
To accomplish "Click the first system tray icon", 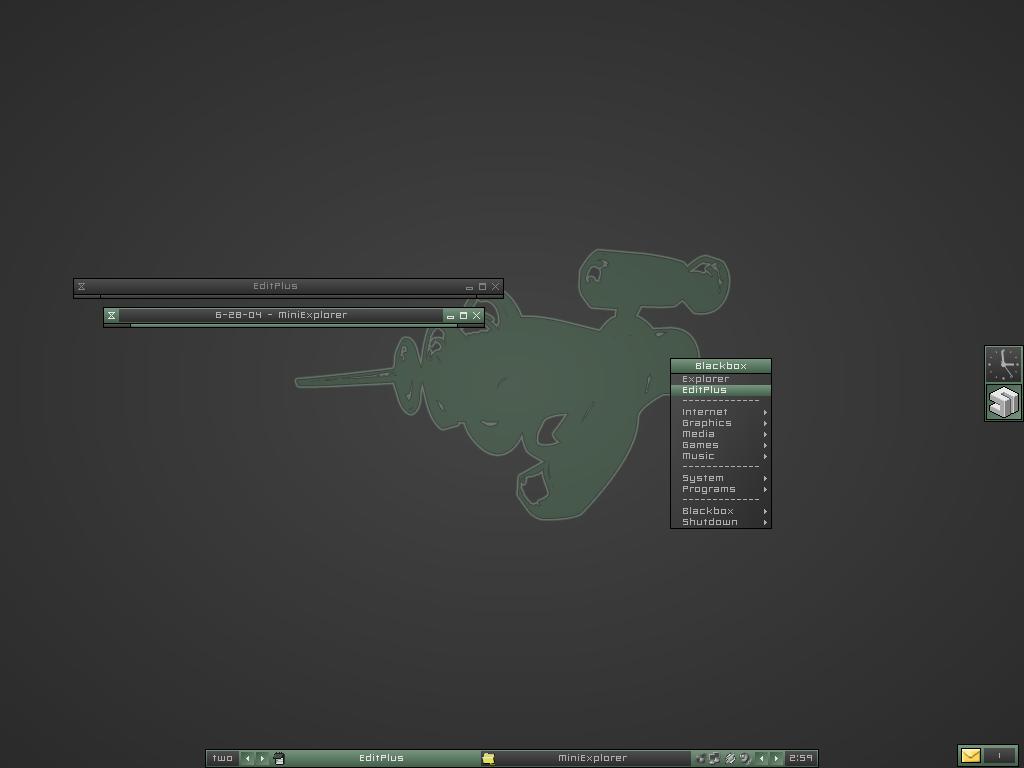I will point(701,758).
